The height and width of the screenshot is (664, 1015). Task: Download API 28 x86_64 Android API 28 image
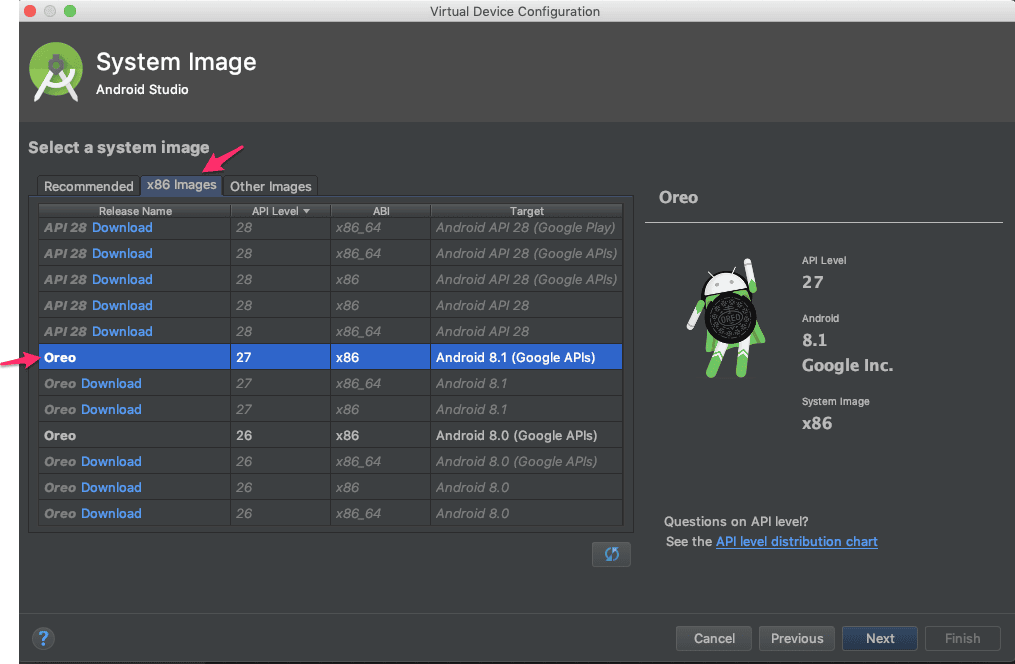(x=122, y=331)
